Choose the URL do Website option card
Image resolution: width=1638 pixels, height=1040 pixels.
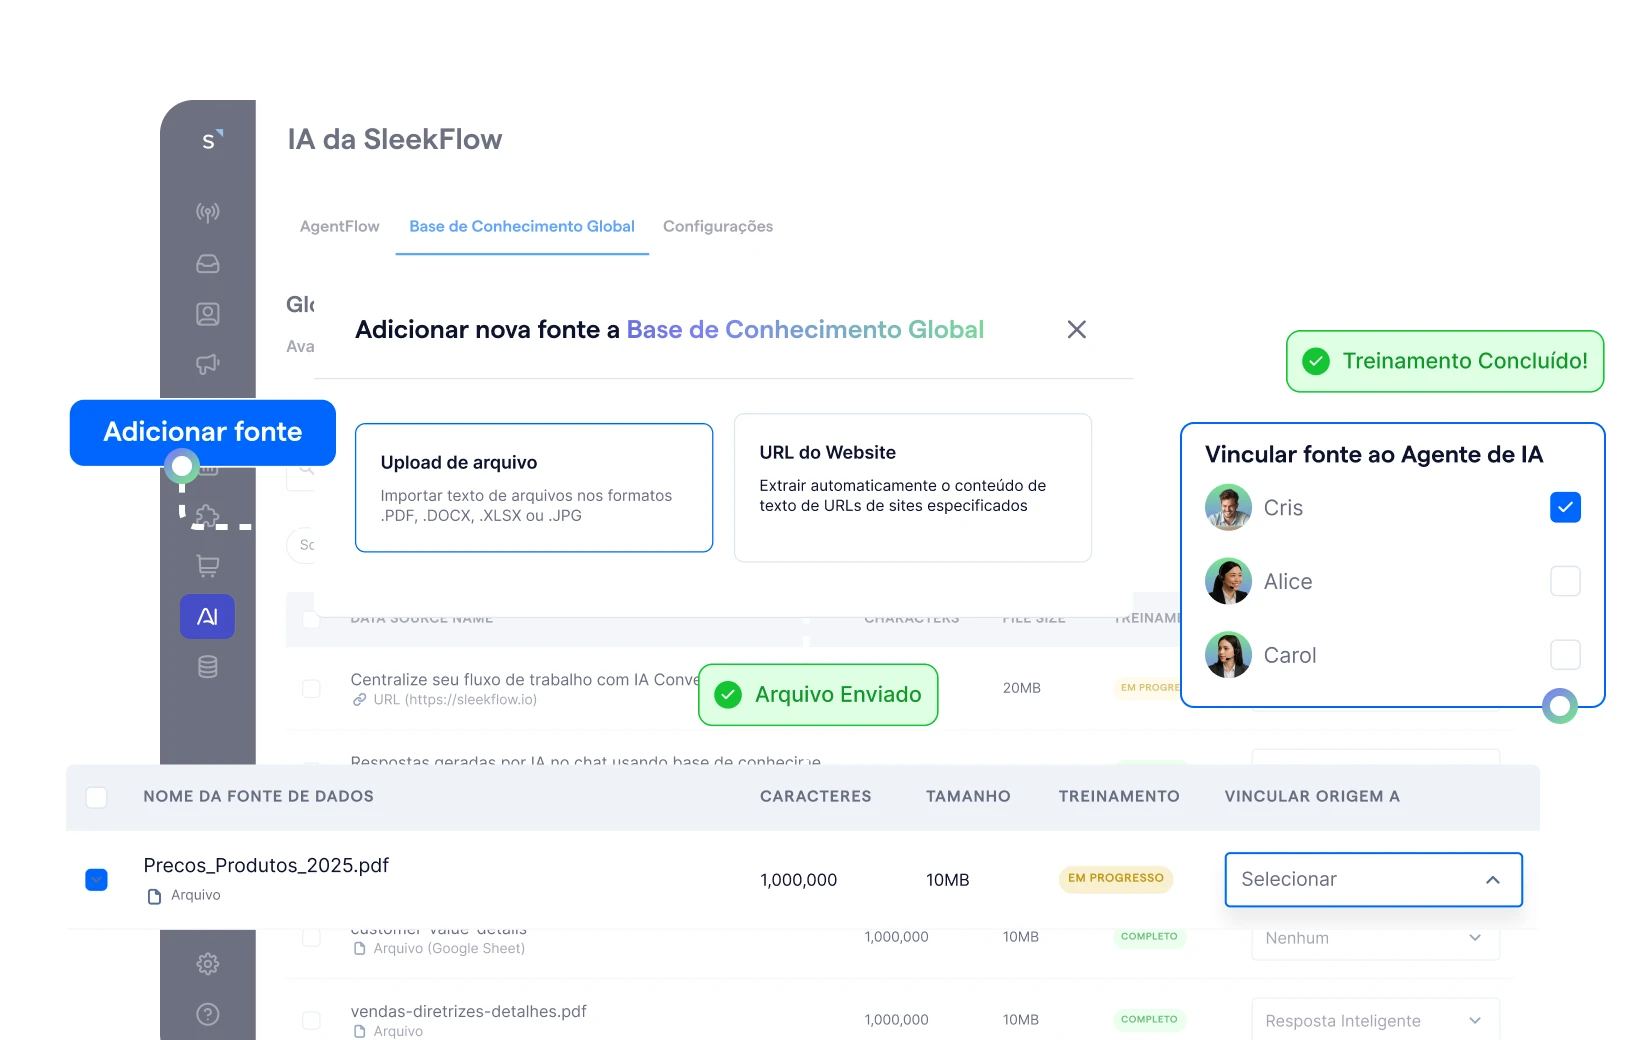[x=913, y=488]
